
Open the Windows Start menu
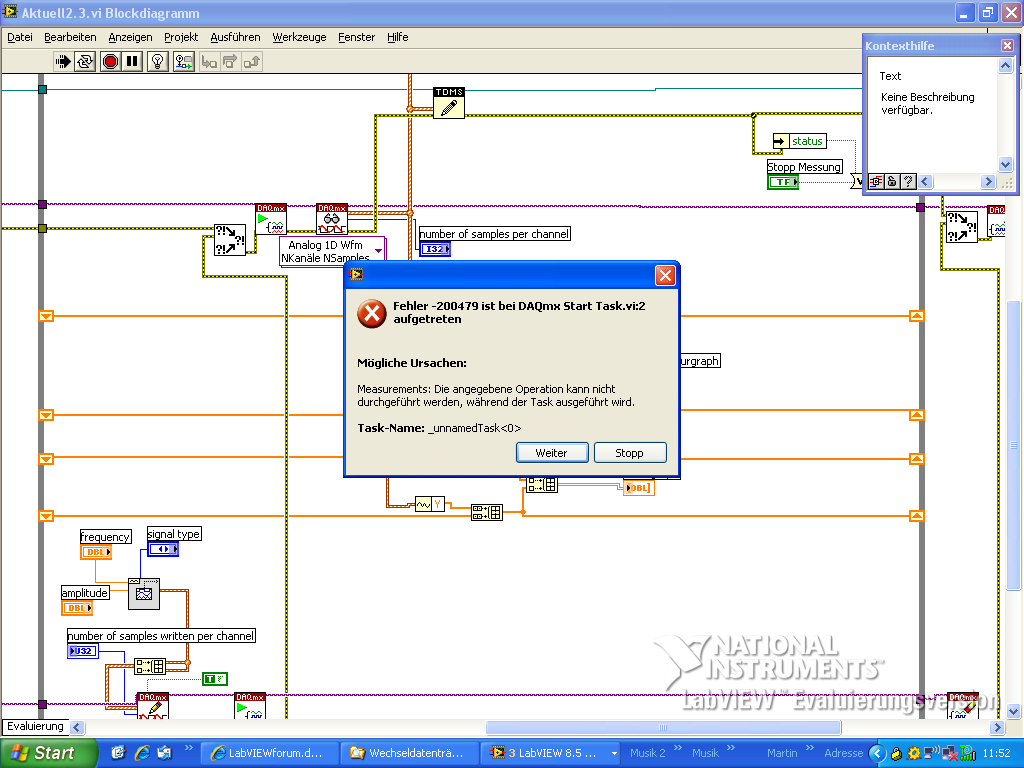(48, 753)
